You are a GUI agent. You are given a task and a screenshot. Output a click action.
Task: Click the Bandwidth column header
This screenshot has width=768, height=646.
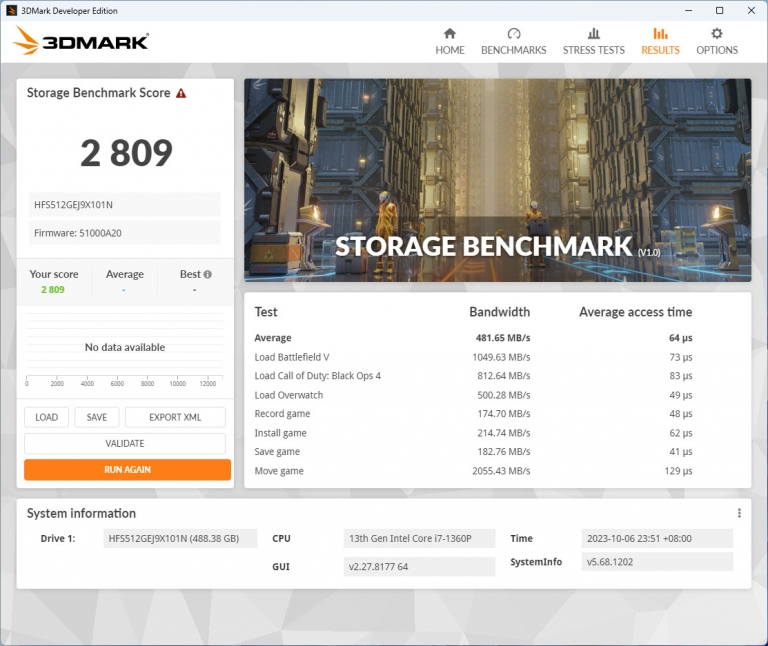tap(500, 312)
